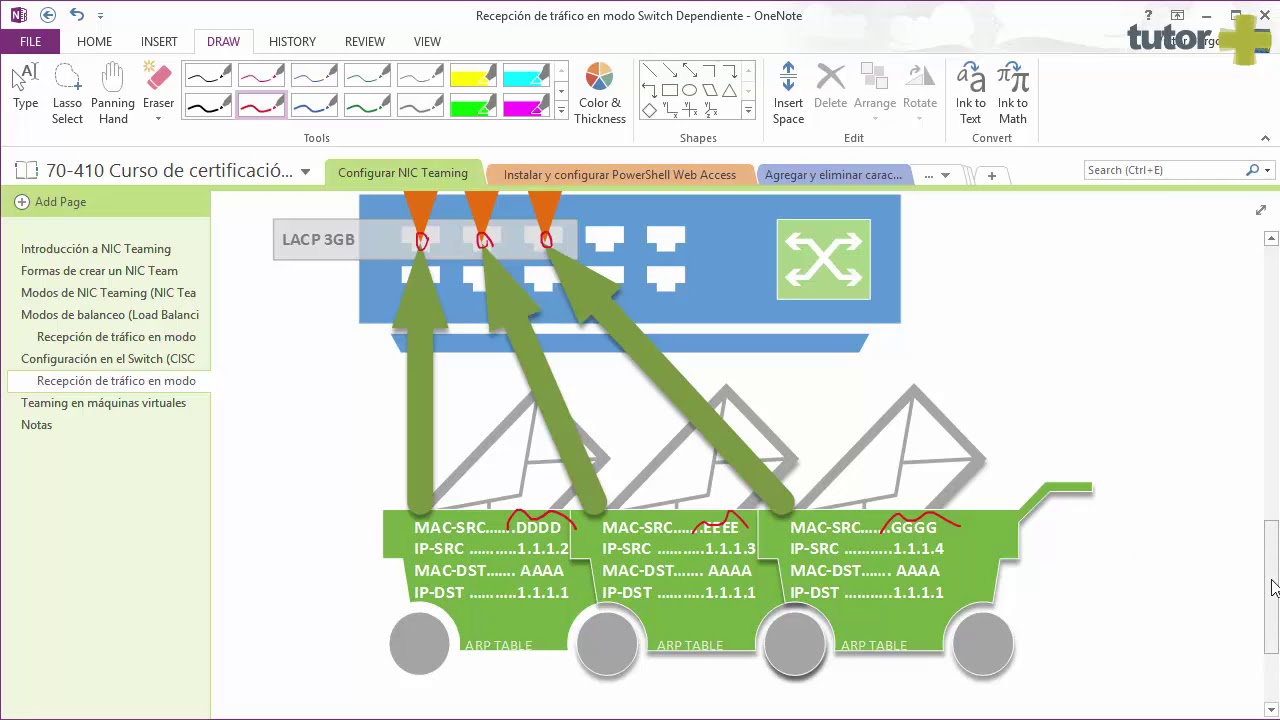
Task: Pick the thin black pen
Action: [209, 75]
